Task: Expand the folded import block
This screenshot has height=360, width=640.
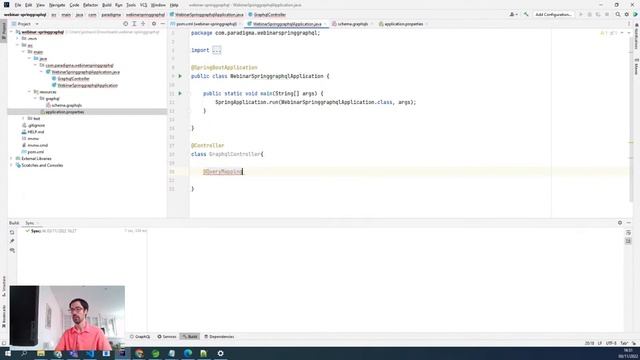Action: pos(217,50)
